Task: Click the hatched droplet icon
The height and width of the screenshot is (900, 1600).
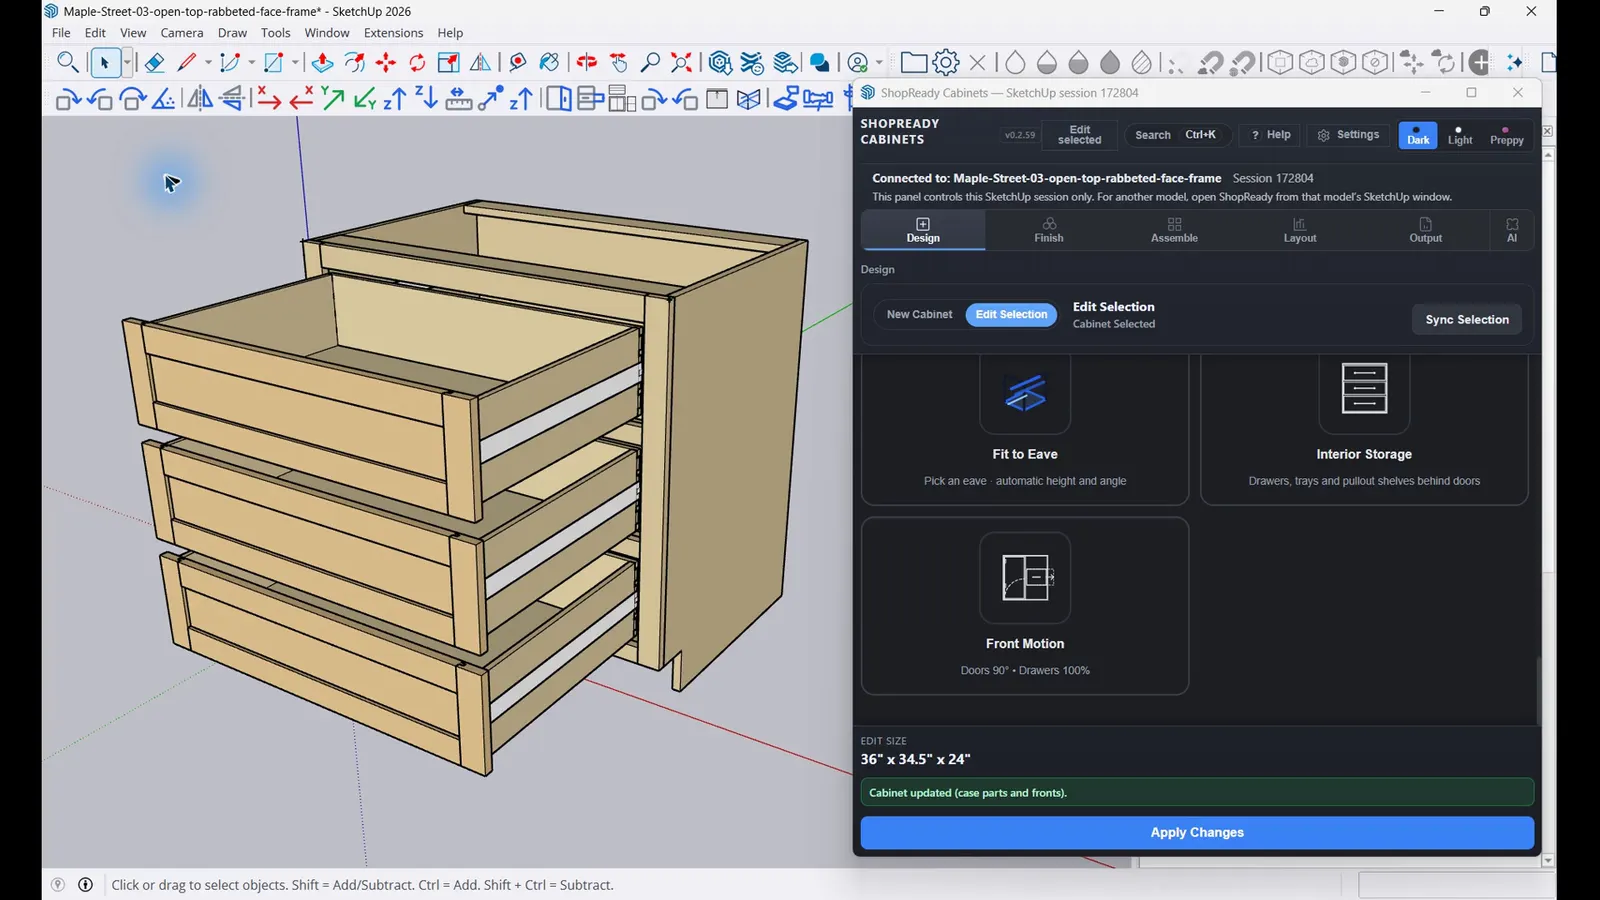Action: tap(1142, 63)
